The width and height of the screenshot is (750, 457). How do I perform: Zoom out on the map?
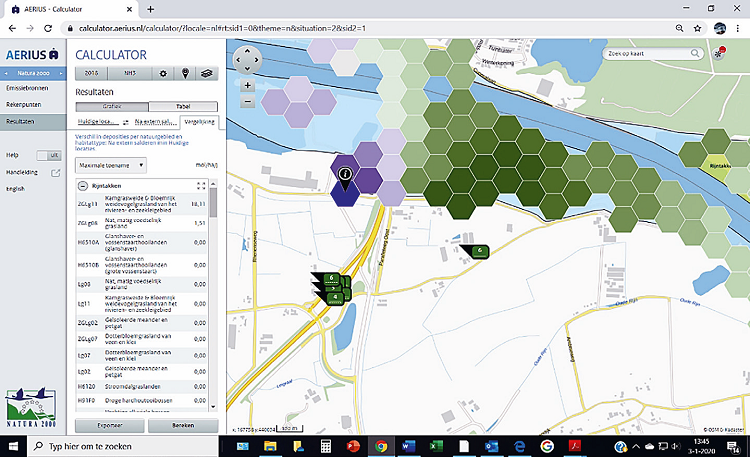click(247, 101)
